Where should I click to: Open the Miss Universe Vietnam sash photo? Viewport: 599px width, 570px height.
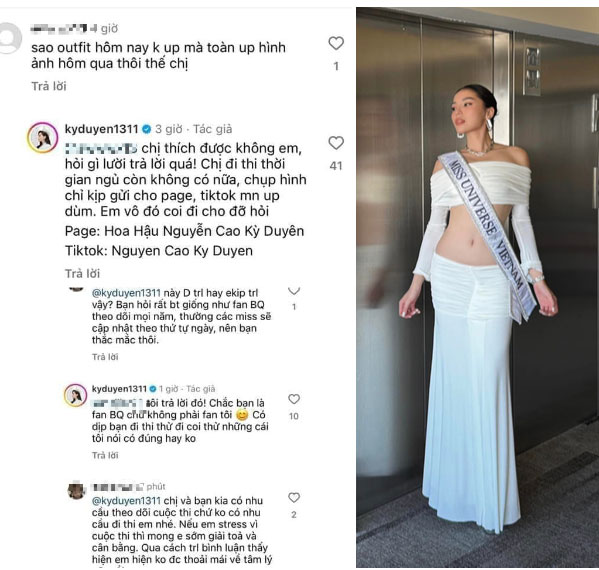[478, 287]
